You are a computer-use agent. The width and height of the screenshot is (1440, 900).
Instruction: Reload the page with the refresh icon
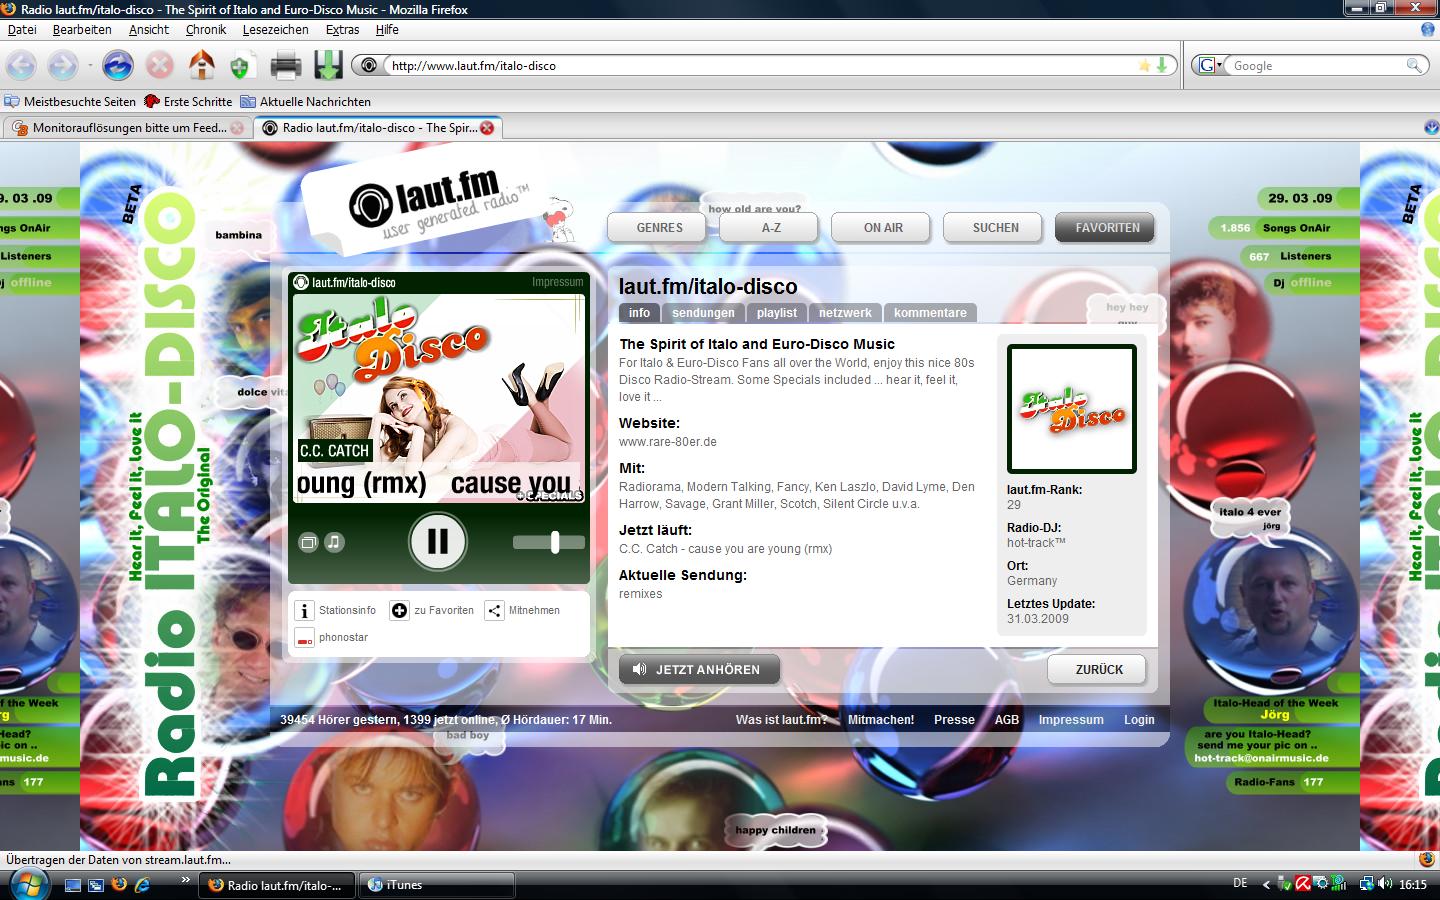[118, 66]
